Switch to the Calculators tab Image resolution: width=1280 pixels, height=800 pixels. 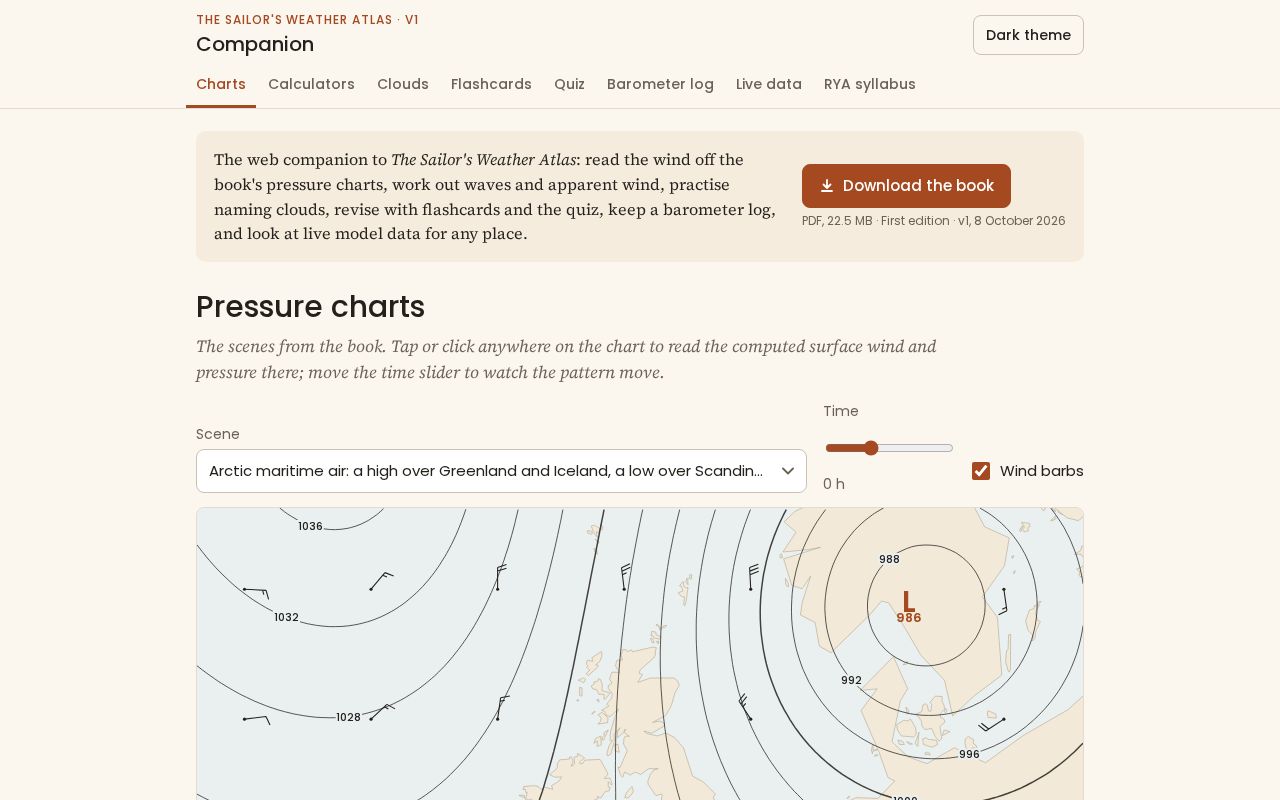[x=311, y=84]
